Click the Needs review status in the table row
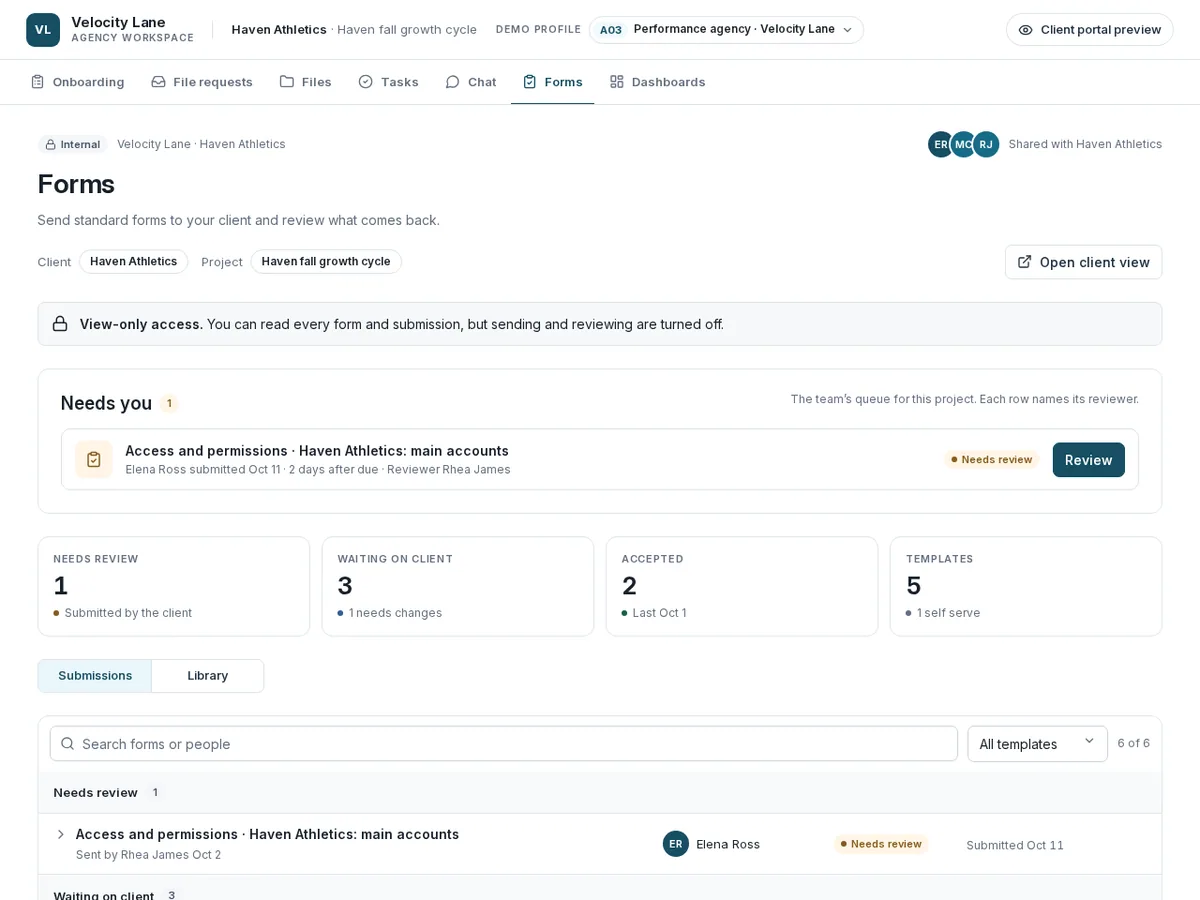Viewport: 1200px width, 900px height. [x=881, y=844]
